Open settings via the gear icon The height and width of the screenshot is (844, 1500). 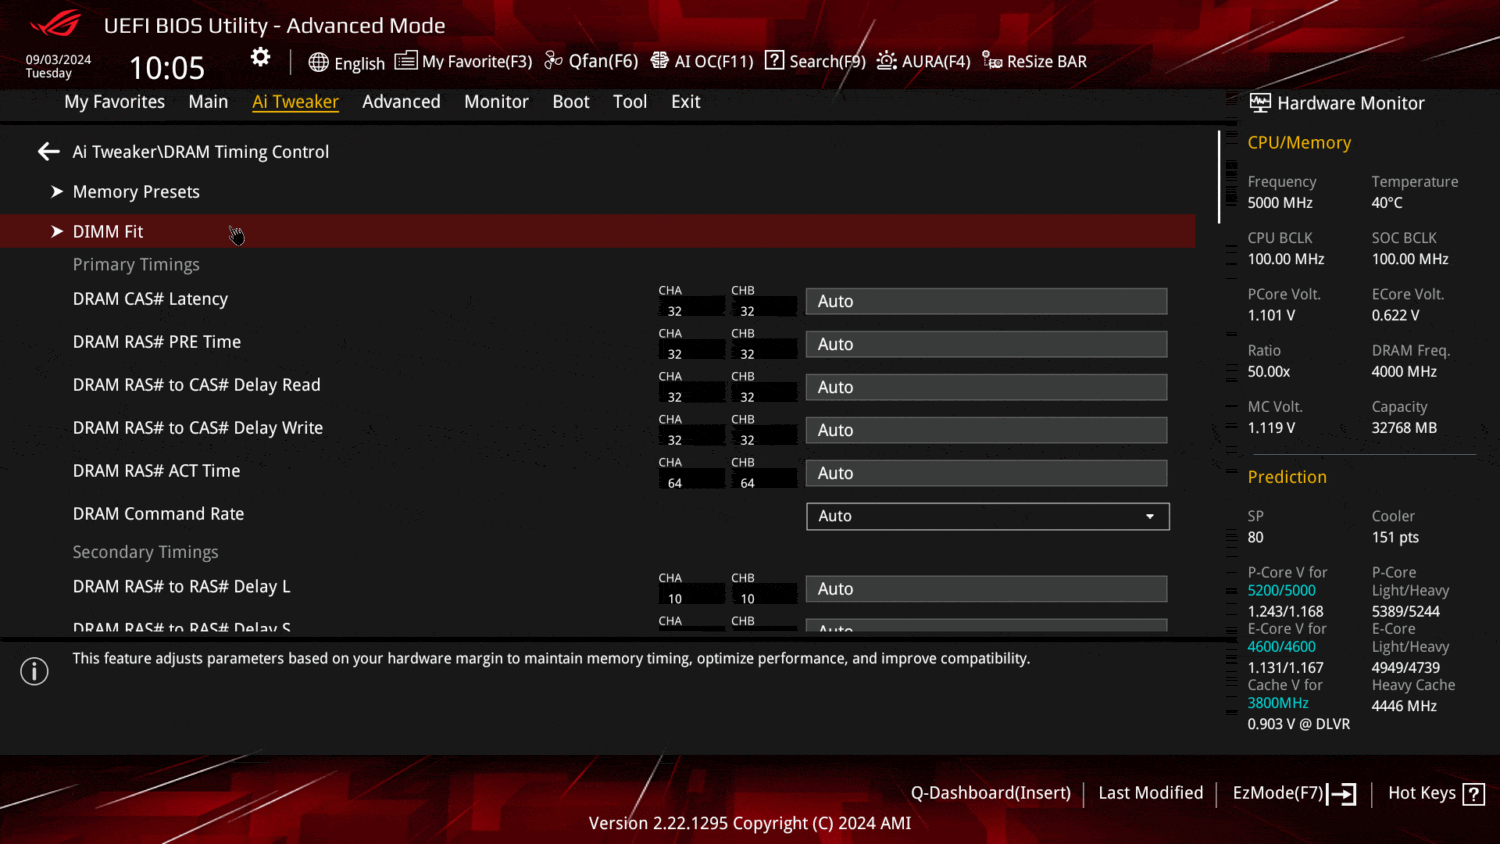click(260, 57)
